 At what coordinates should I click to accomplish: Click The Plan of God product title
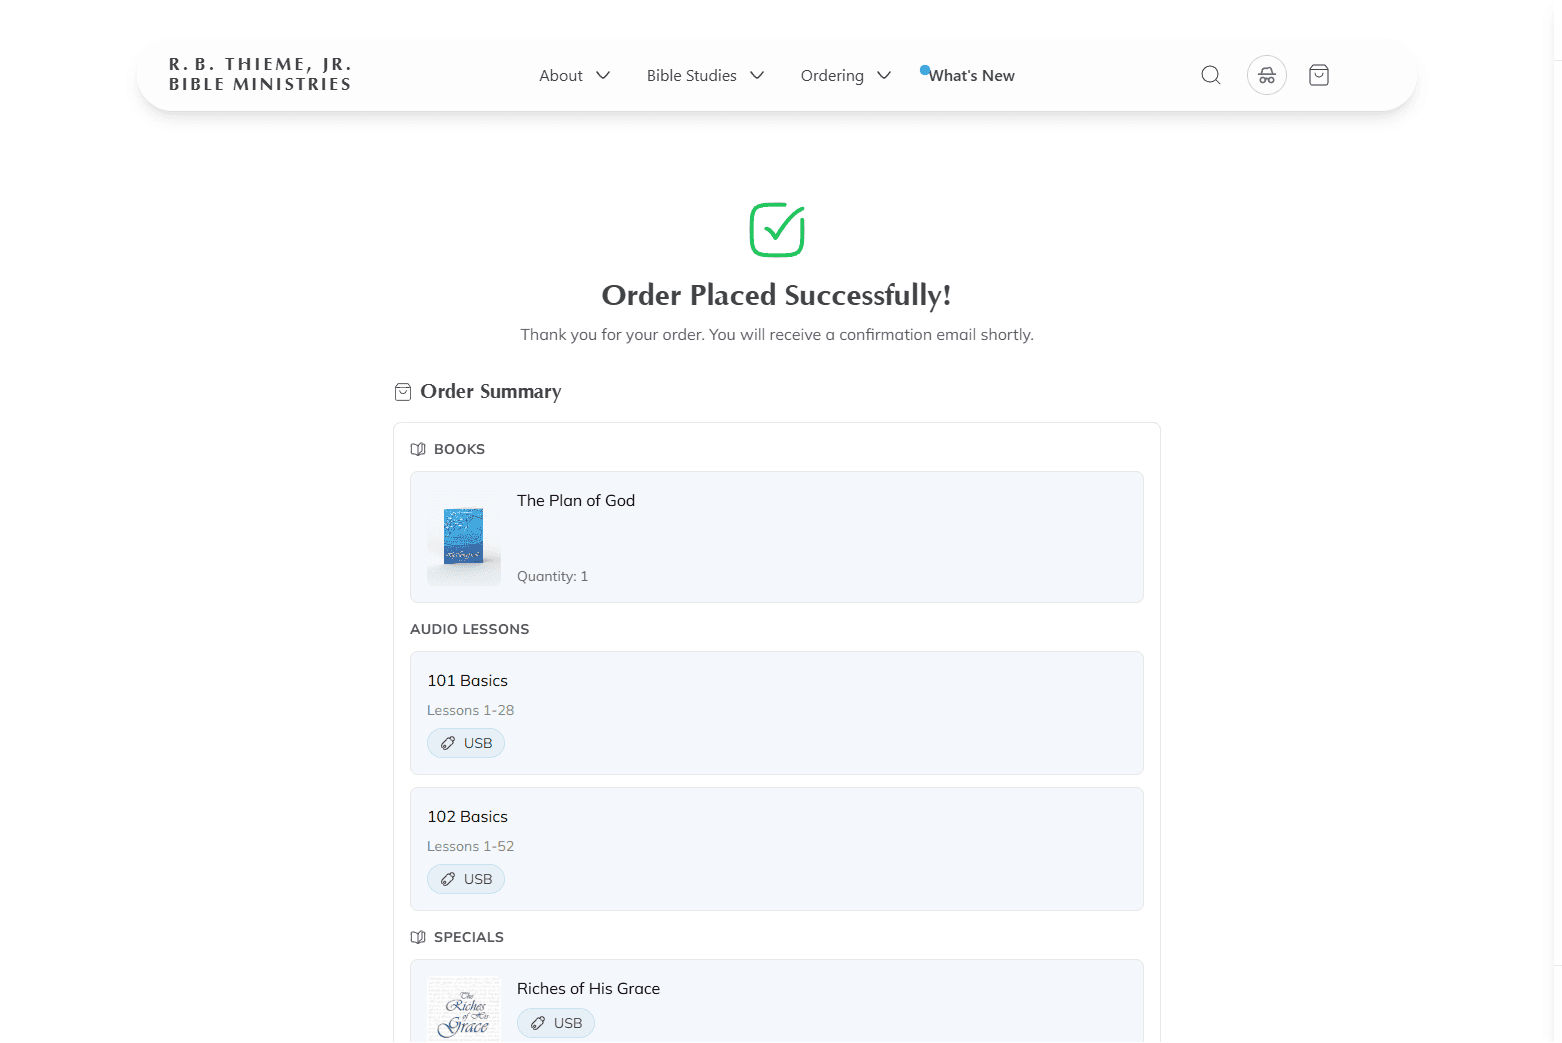coord(576,500)
